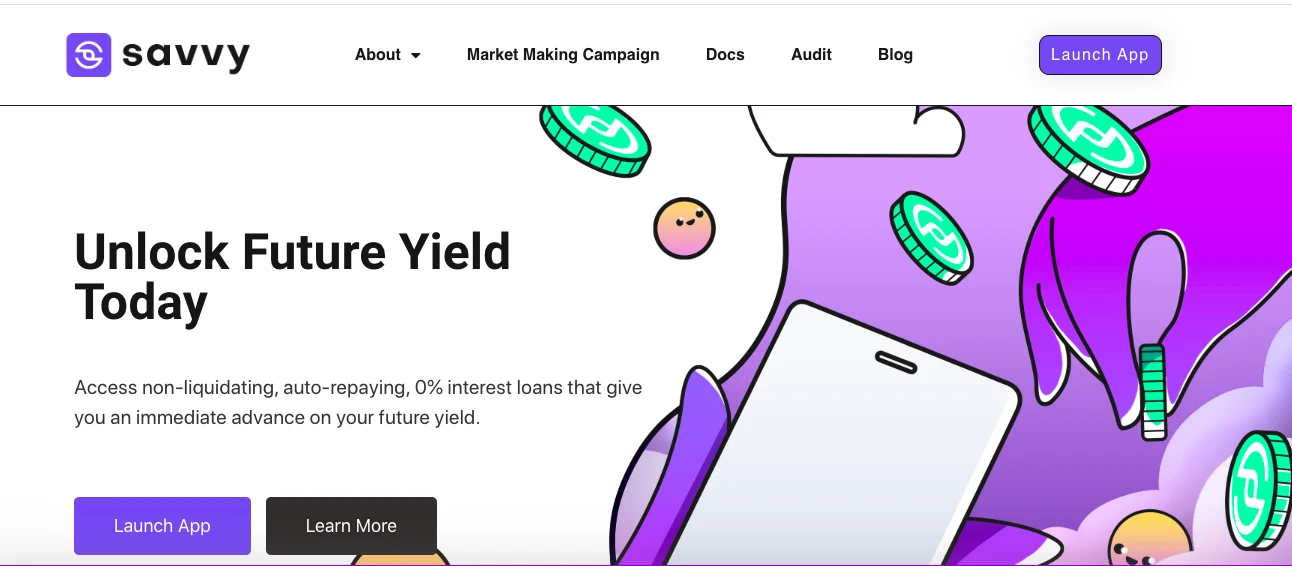Click the hero Launch App button
Viewport: 1292px width, 566px height.
[162, 526]
